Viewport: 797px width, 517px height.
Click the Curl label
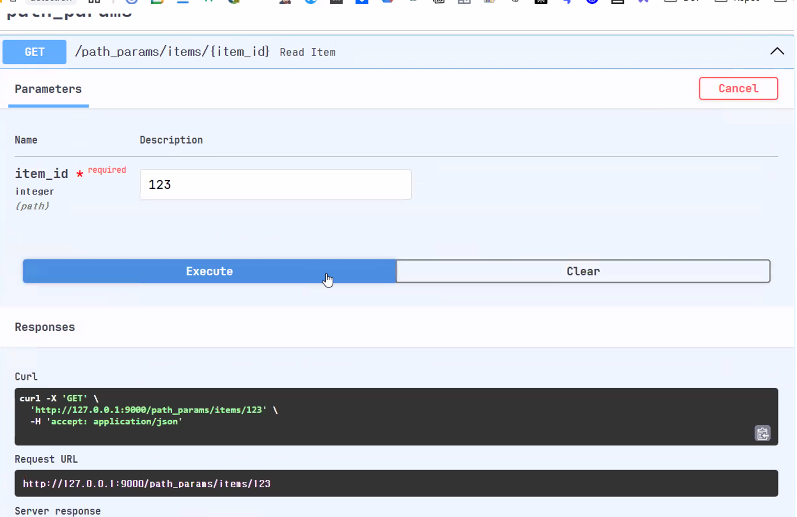click(x=26, y=377)
